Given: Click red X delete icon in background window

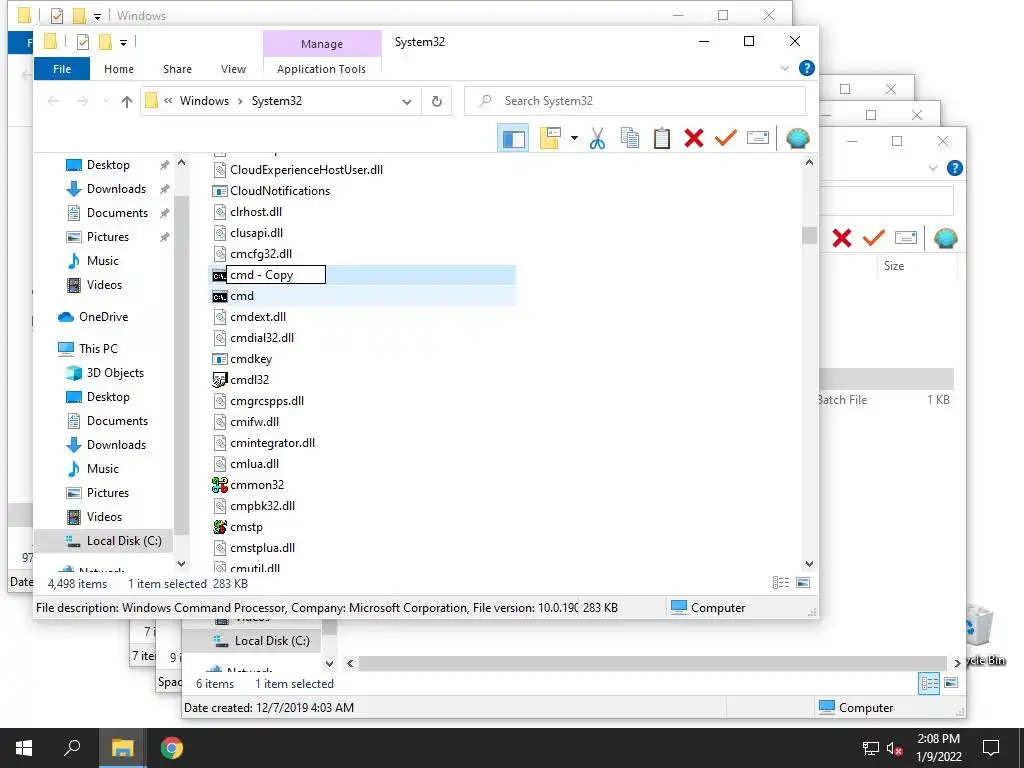Looking at the screenshot, I should (x=842, y=238).
